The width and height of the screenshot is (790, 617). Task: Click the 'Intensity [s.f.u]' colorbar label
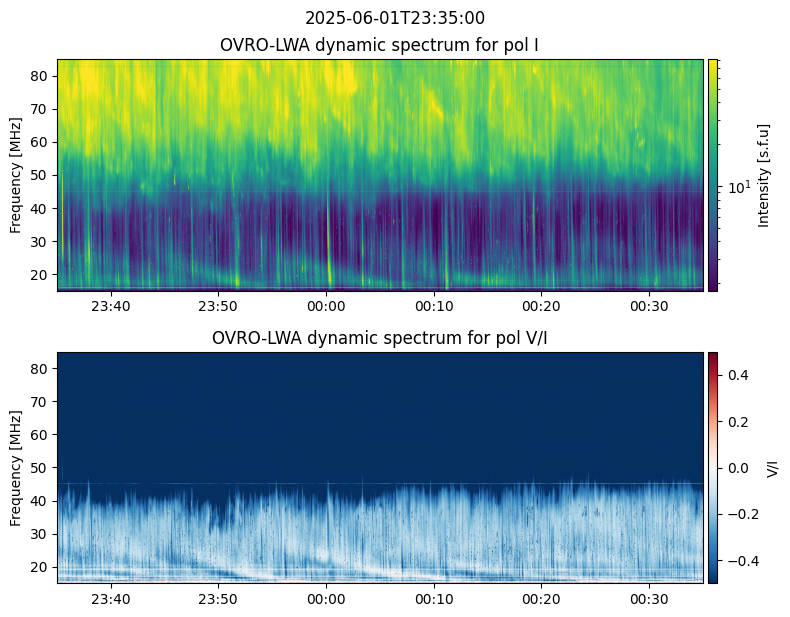click(x=765, y=175)
